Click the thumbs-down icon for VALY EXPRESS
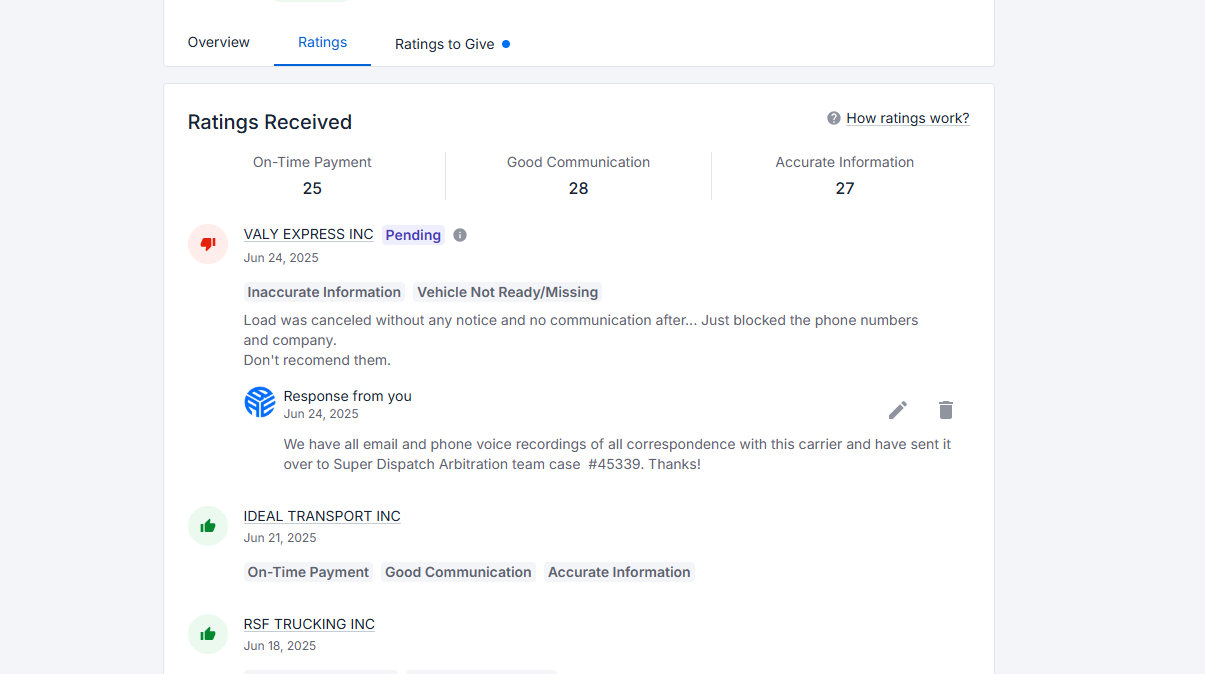Viewport: 1205px width, 674px height. 207,243
